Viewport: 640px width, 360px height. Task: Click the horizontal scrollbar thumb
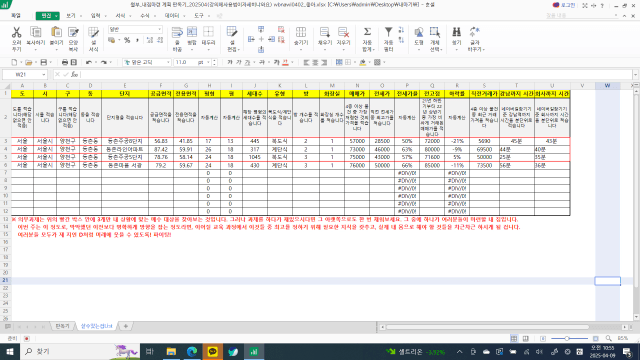point(487,327)
